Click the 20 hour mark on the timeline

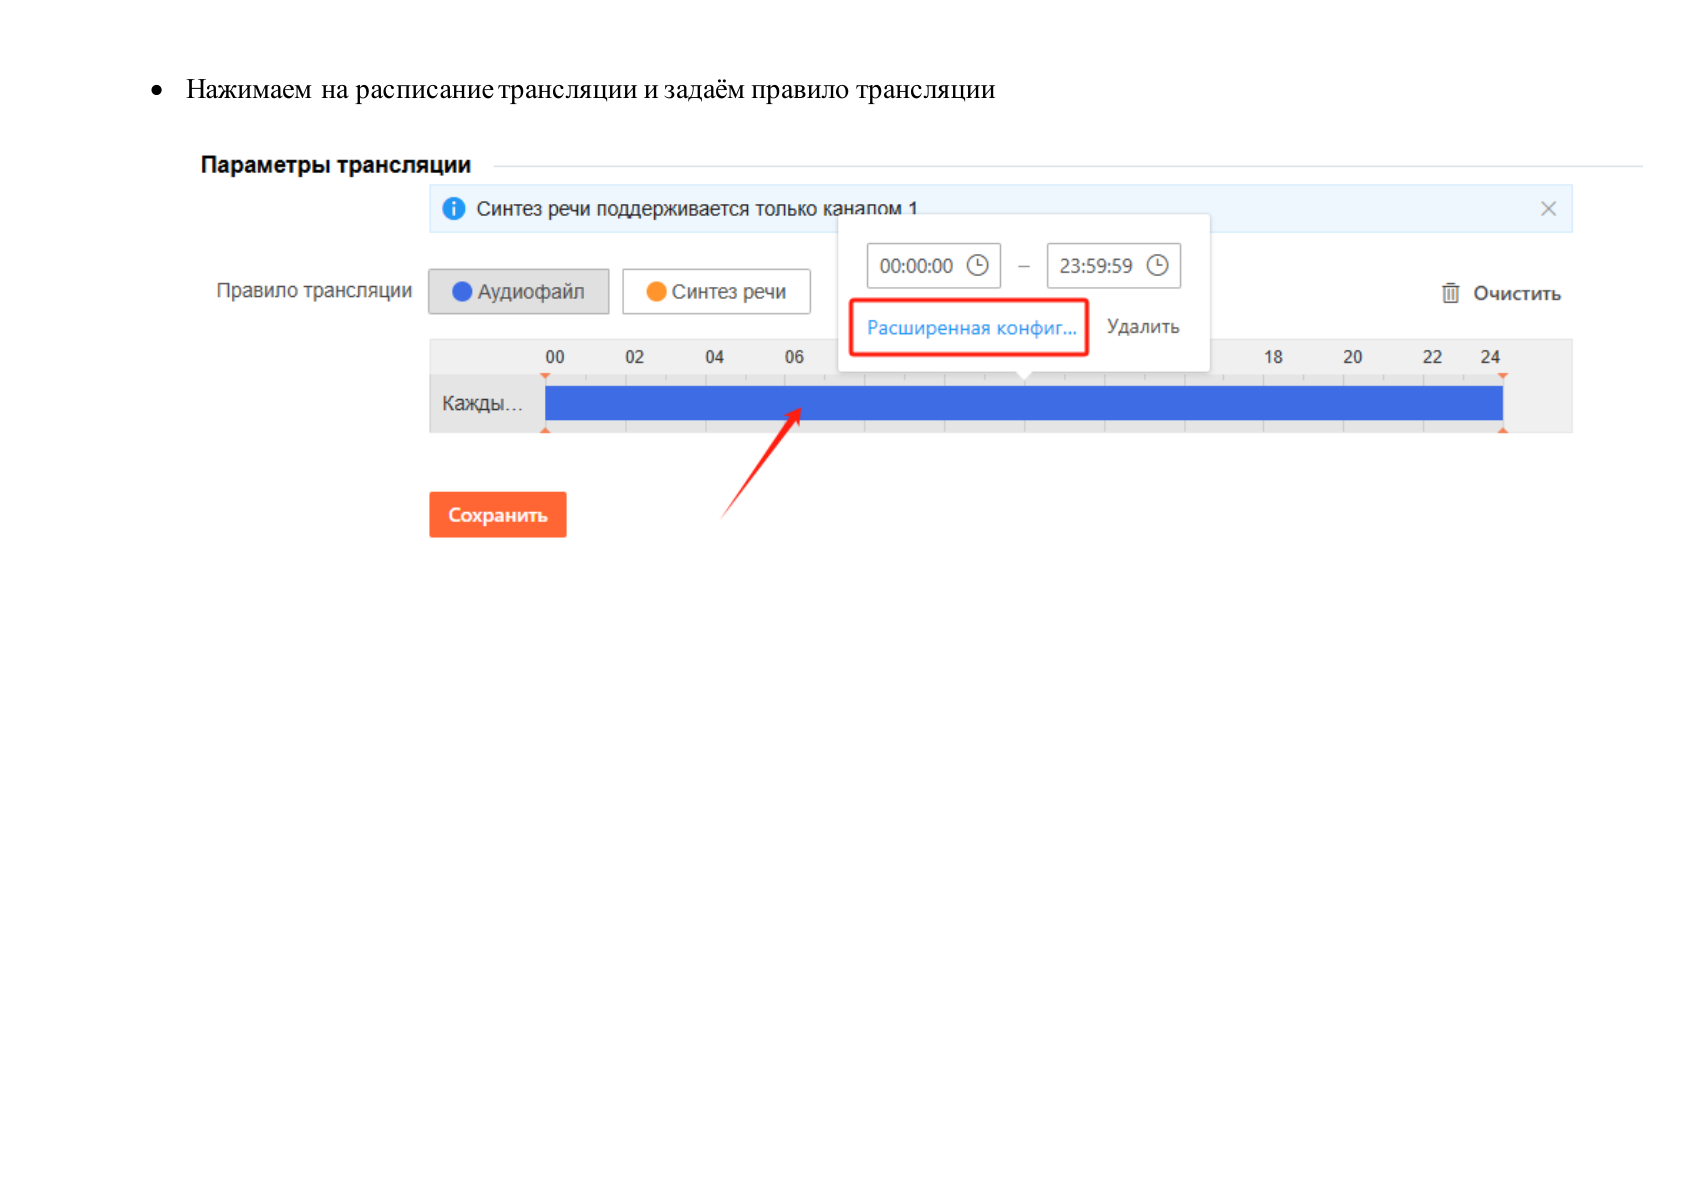click(1353, 357)
